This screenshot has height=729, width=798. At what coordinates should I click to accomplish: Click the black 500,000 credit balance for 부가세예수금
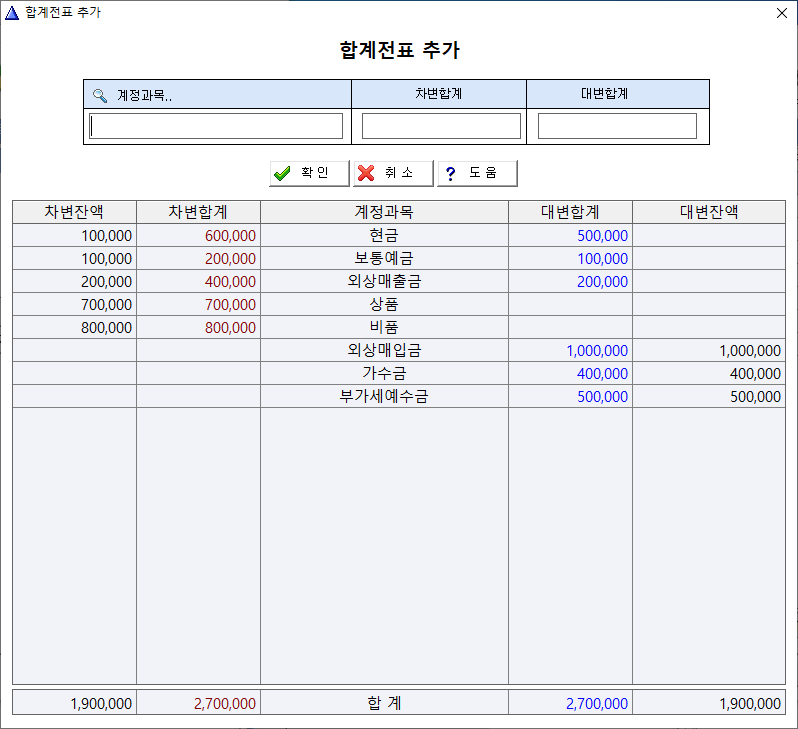tap(755, 396)
